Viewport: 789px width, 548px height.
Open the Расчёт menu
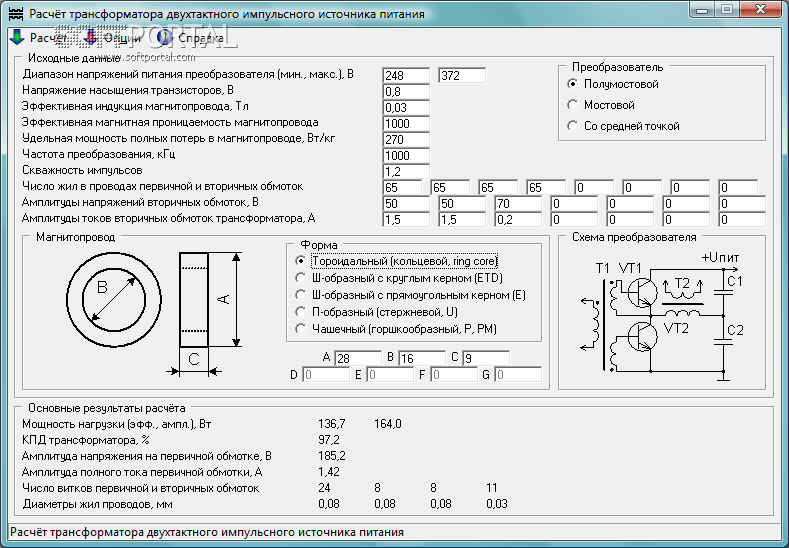point(48,38)
